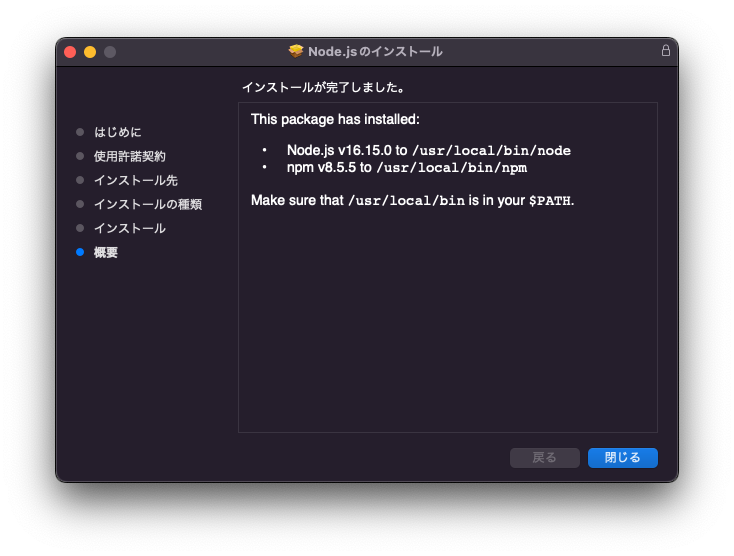This screenshot has width=734, height=556.
Task: Click the path /usr/local/bin/npm
Action: pyautogui.click(x=452, y=168)
